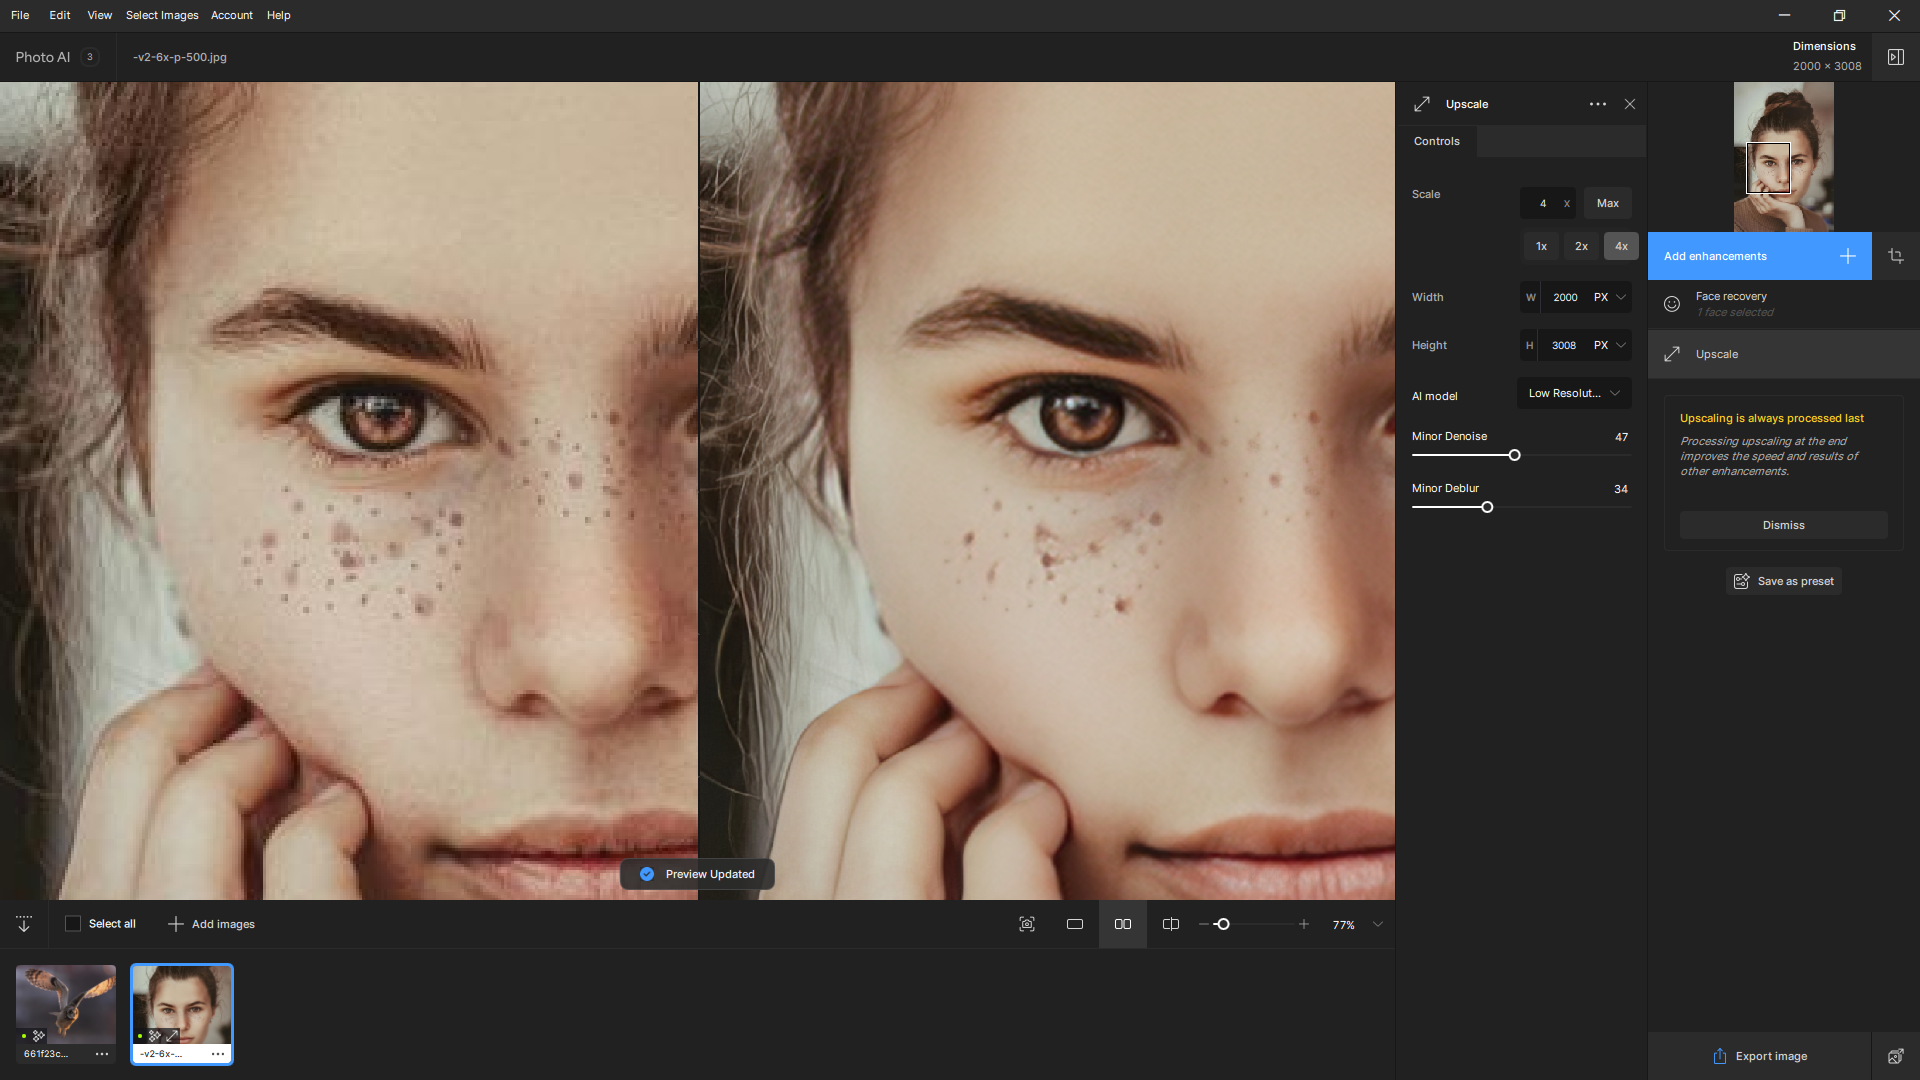Toggle the right panel collapse icon

coord(1895,57)
